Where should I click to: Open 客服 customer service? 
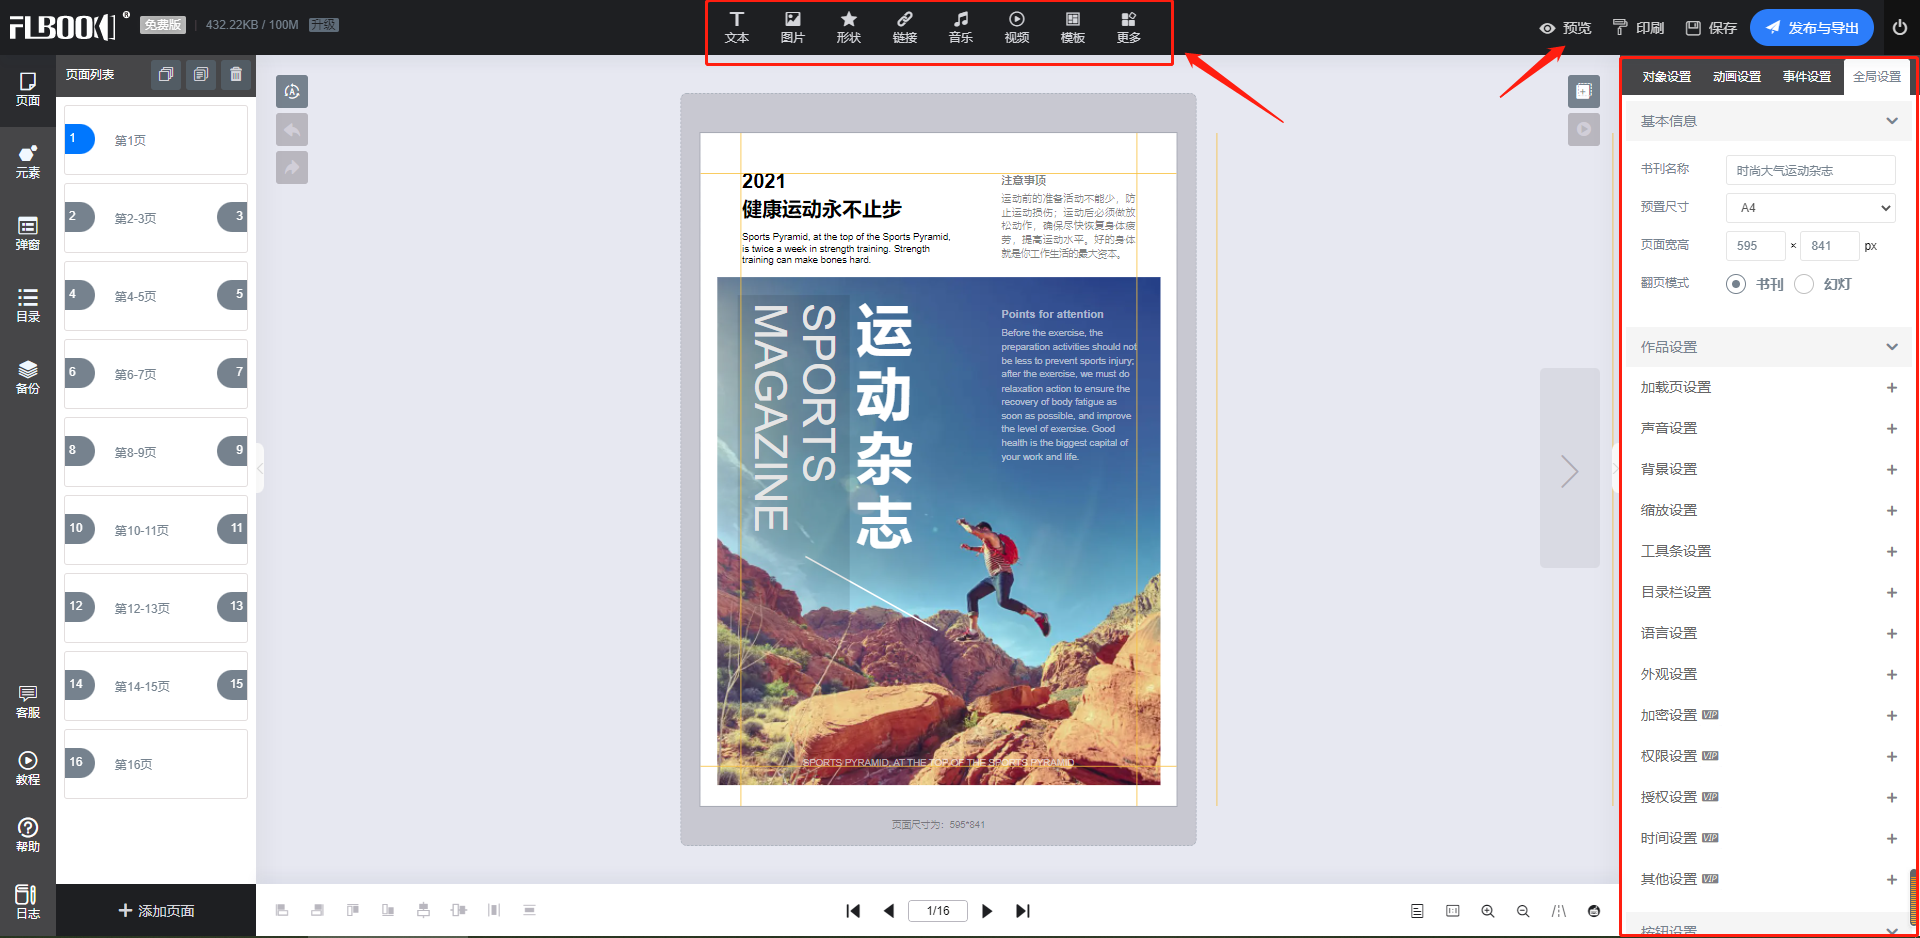[x=28, y=702]
